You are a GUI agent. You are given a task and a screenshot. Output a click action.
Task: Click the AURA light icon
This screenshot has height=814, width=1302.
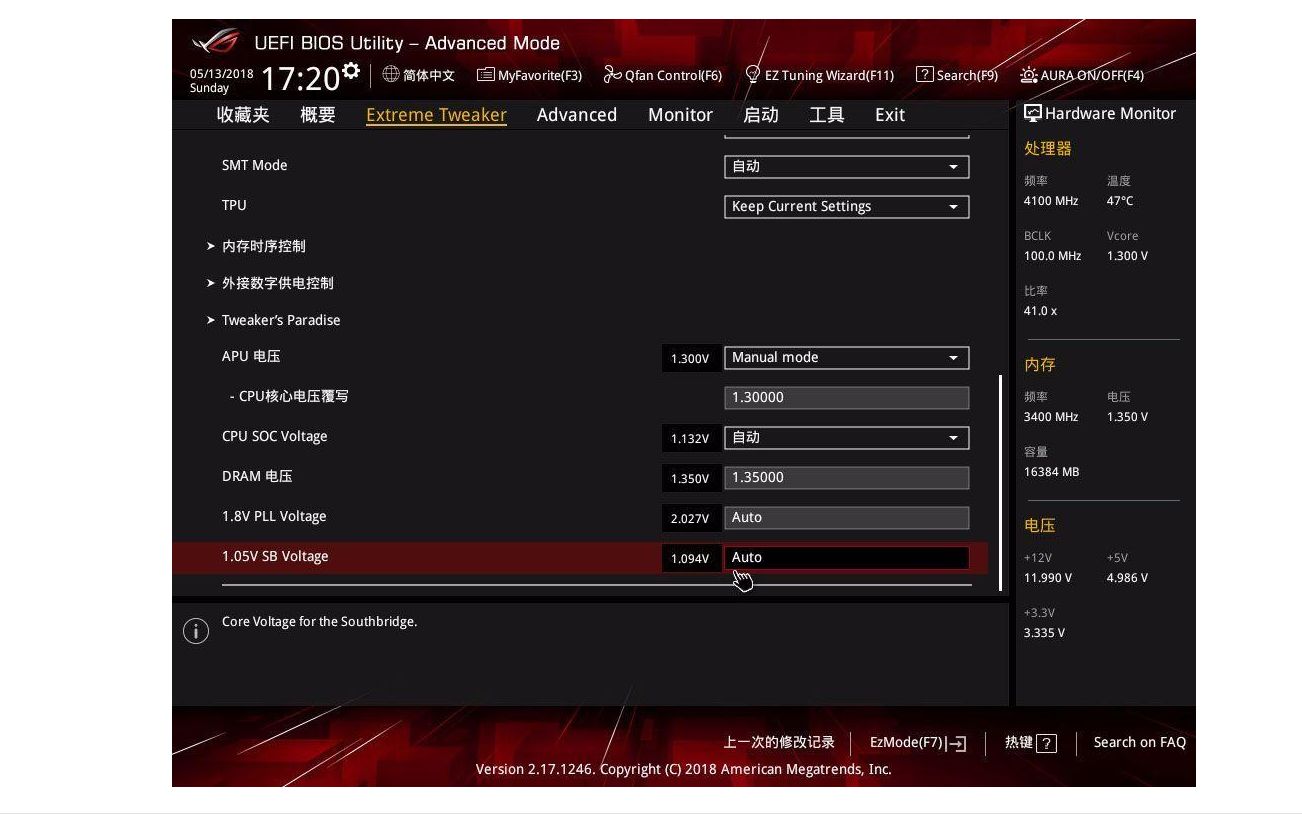click(1029, 75)
